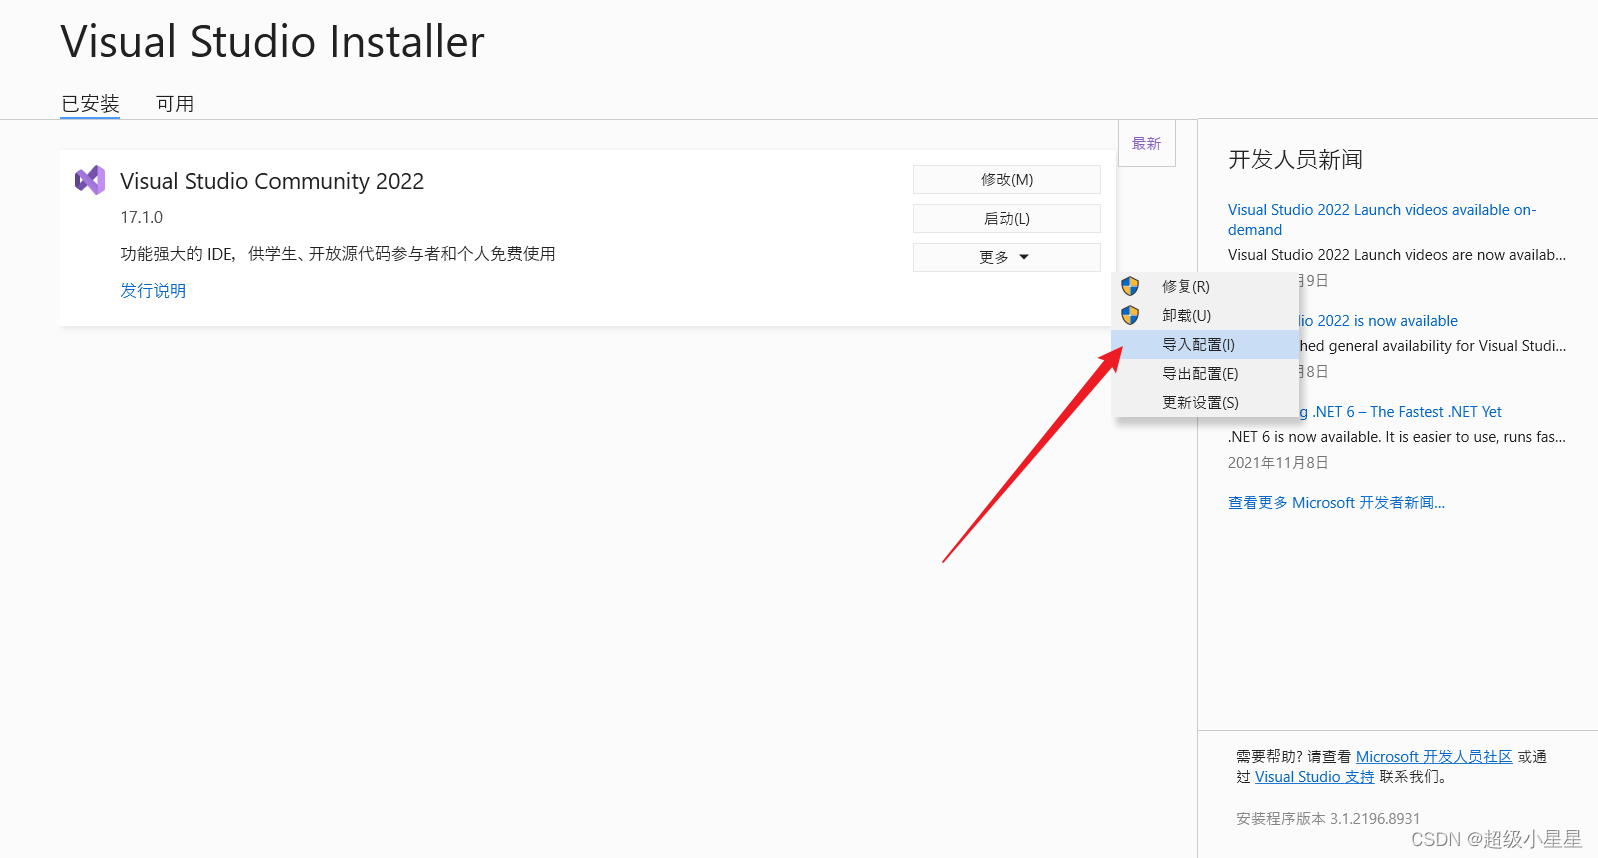Select 修复(R) from the menu
The width and height of the screenshot is (1598, 858).
pyautogui.click(x=1205, y=286)
